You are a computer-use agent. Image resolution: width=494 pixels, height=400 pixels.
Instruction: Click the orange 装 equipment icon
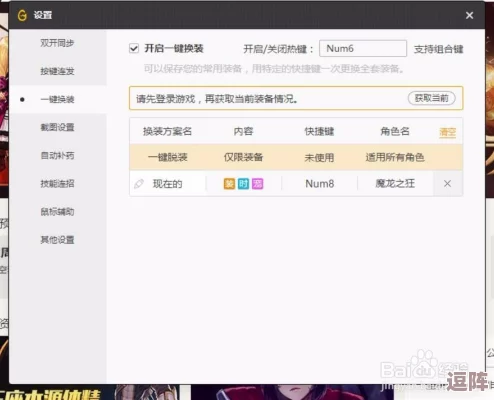point(229,184)
